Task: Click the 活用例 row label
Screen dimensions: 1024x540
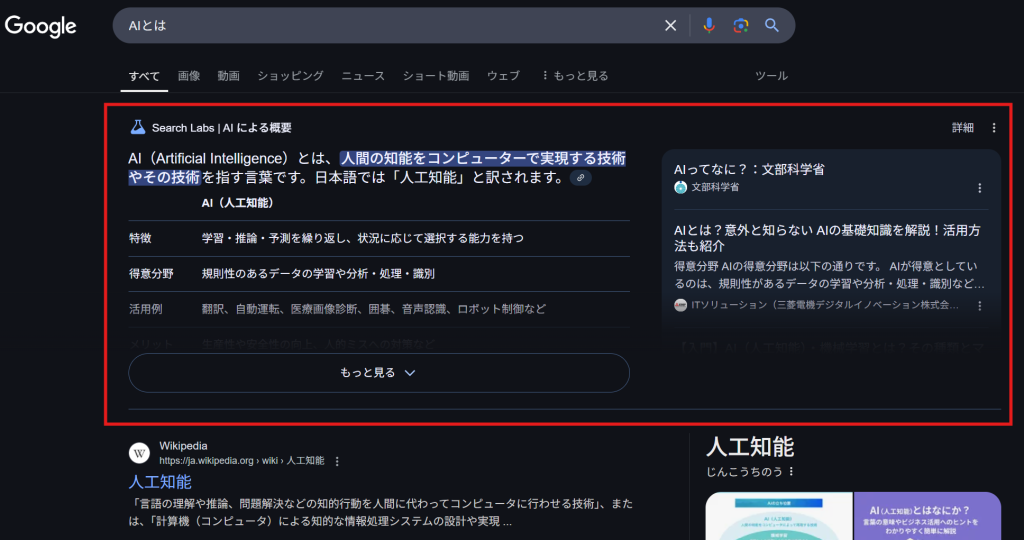Action: [x=146, y=309]
